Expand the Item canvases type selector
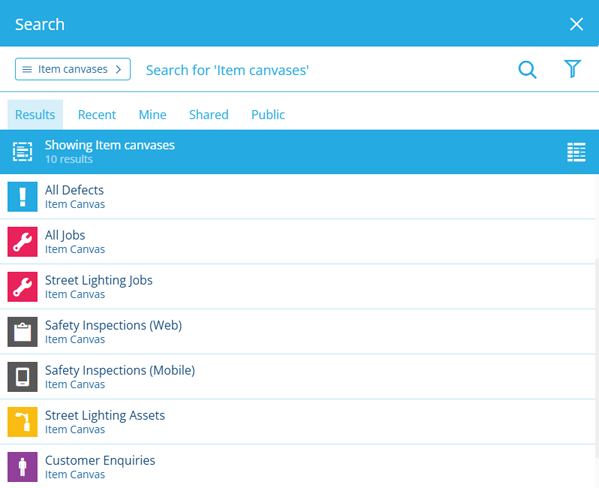599x488 pixels. coord(73,69)
